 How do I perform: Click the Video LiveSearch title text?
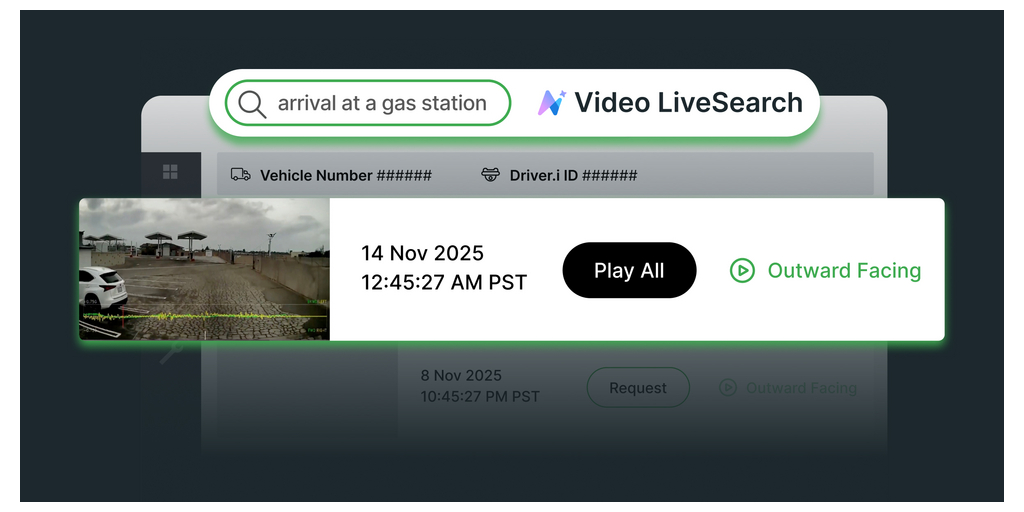click(688, 103)
